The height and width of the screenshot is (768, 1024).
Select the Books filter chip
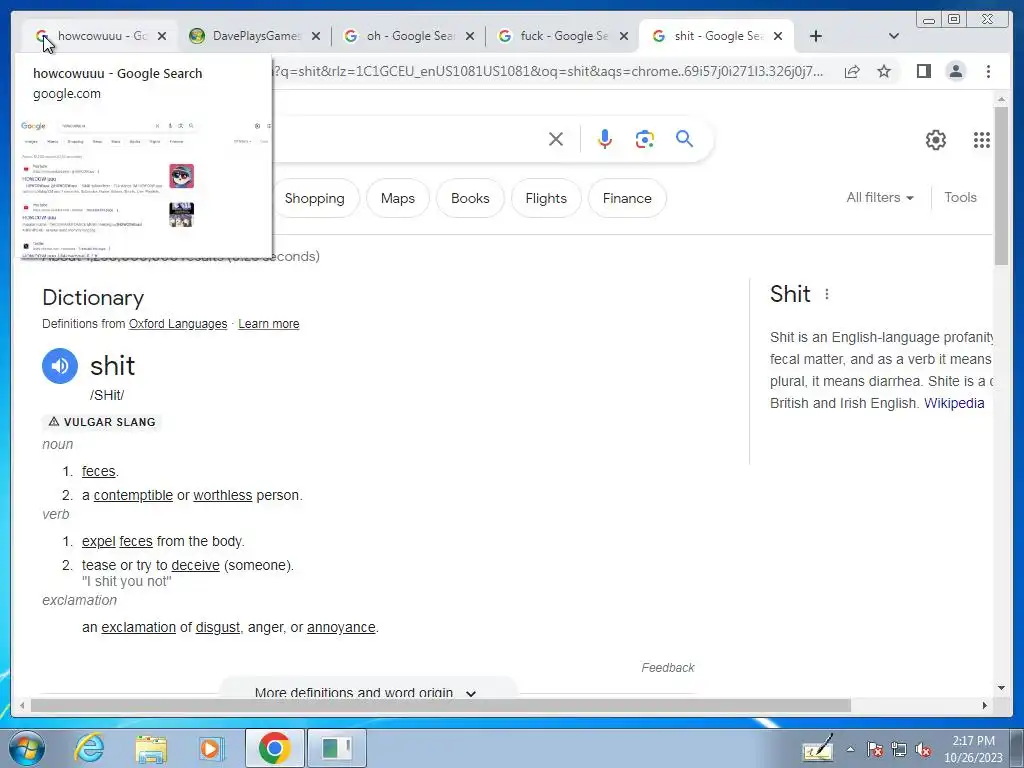pyautogui.click(x=470, y=199)
